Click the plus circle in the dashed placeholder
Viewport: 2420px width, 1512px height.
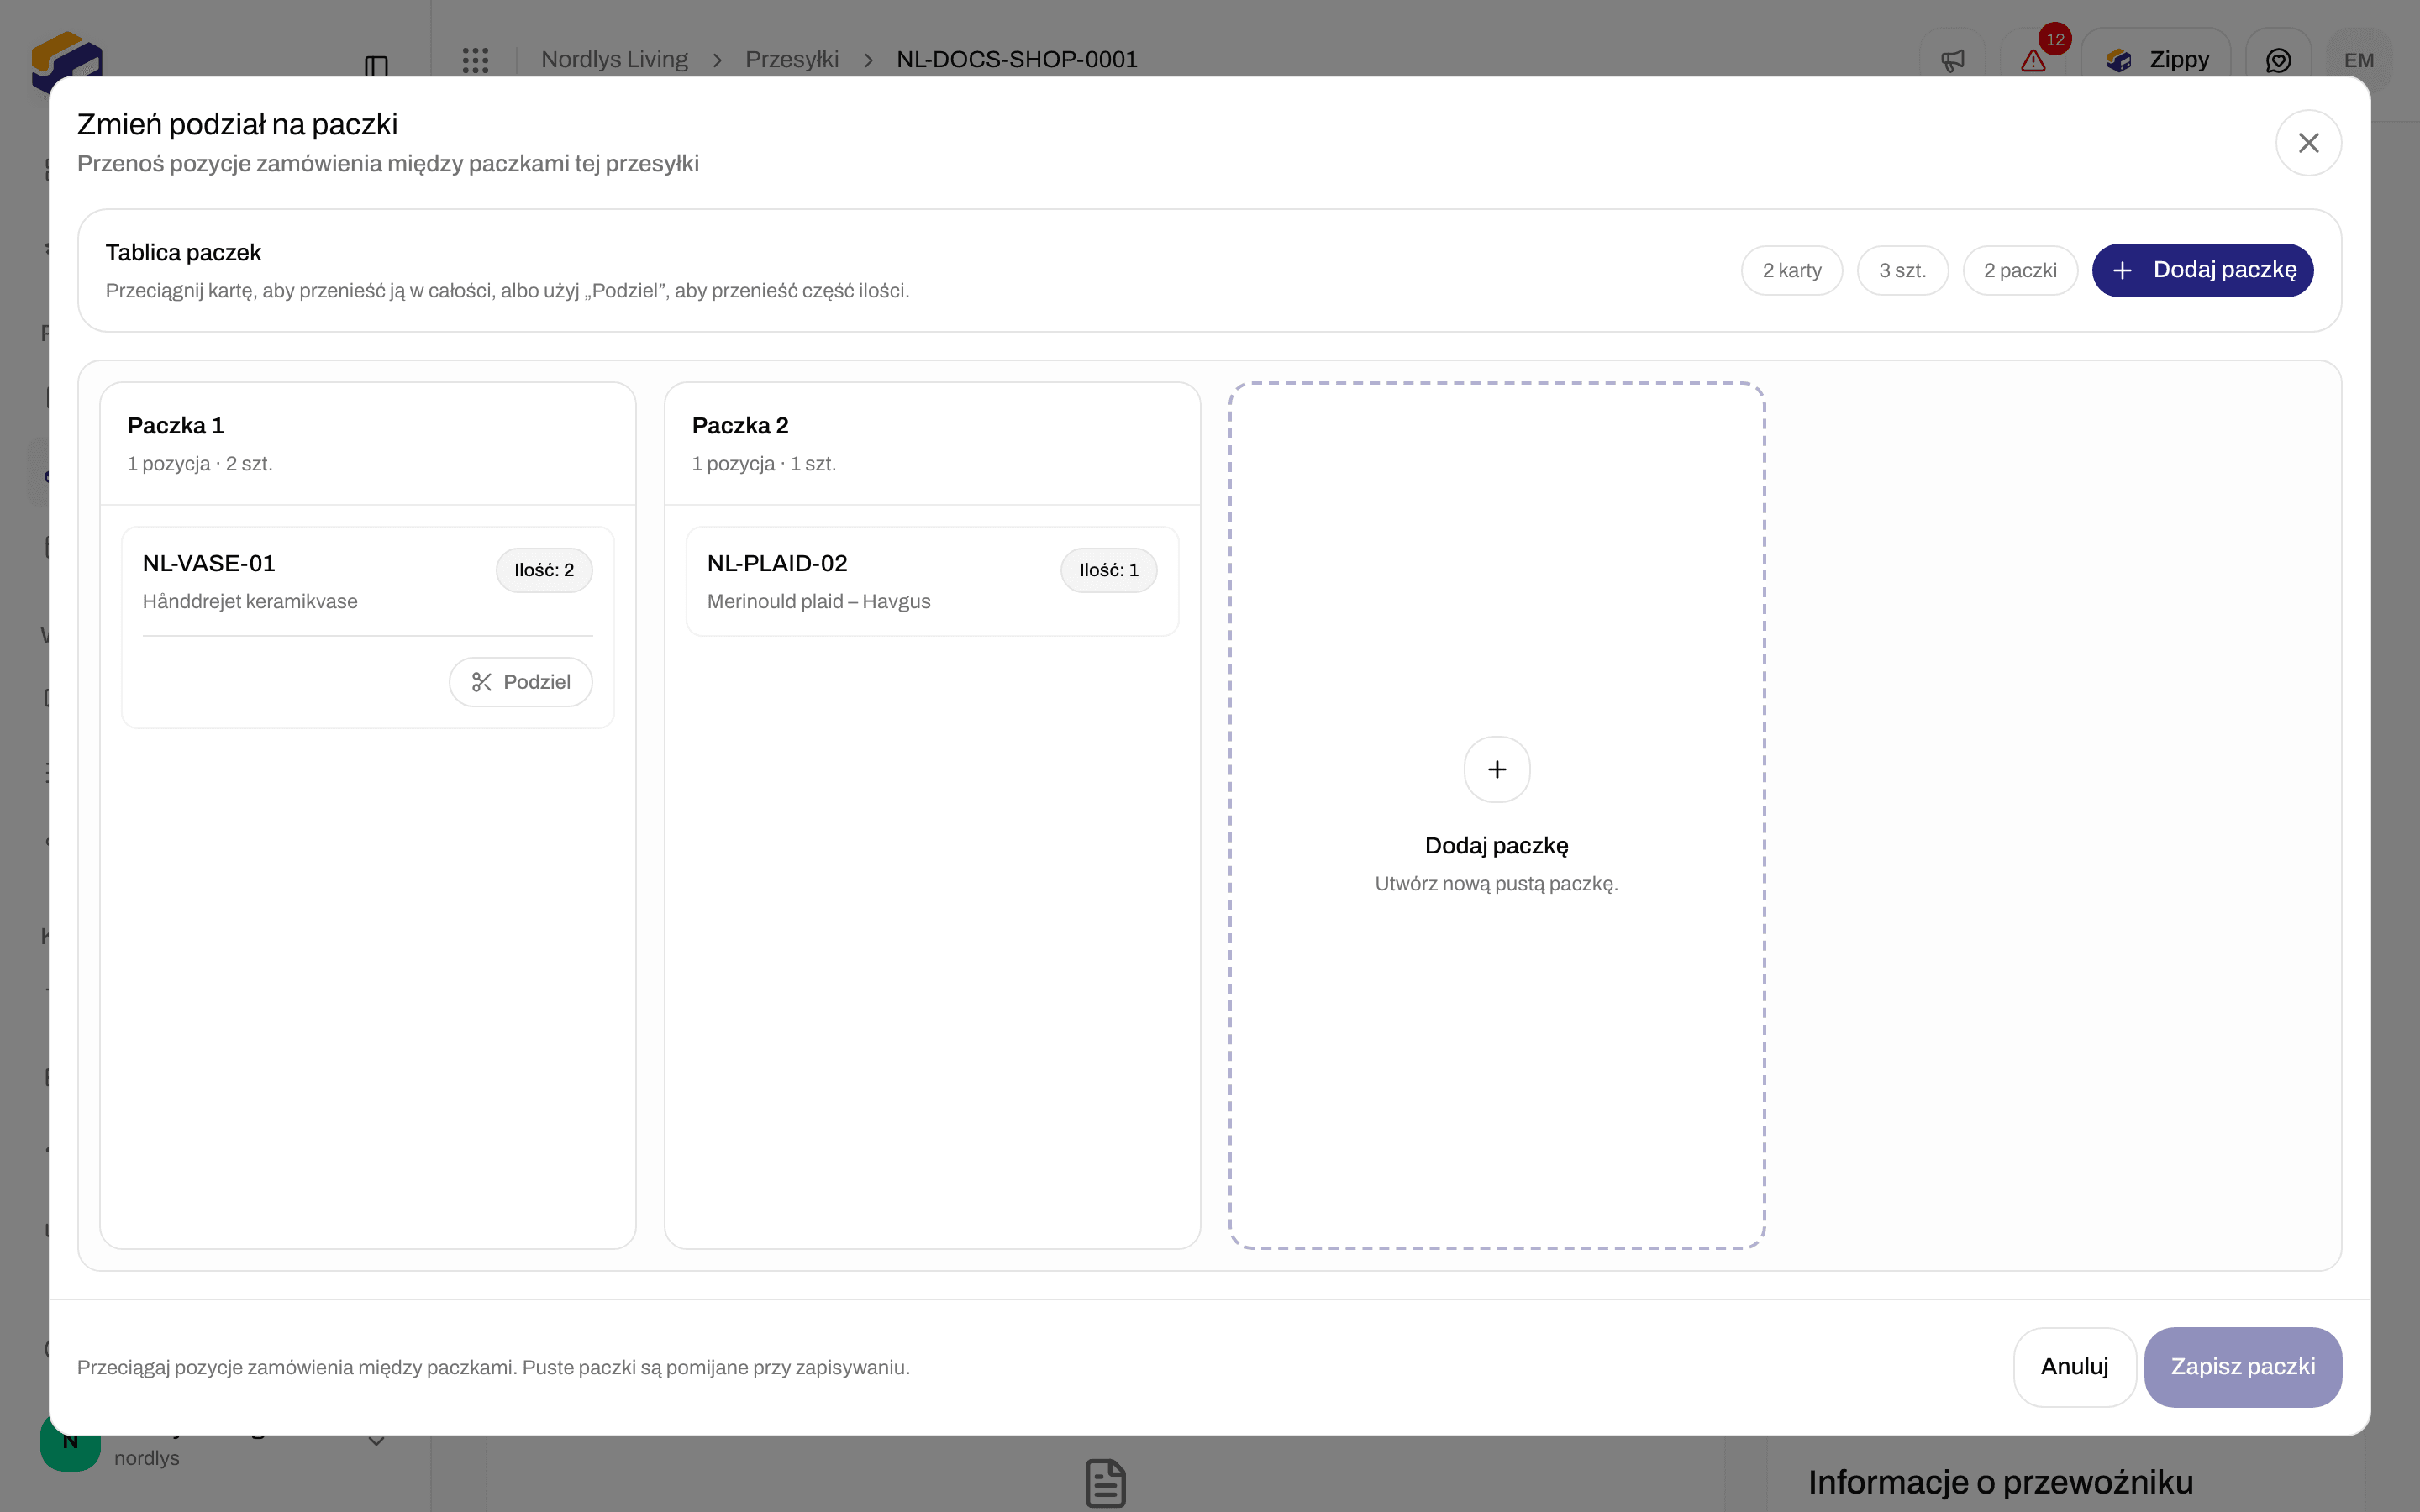1497,769
